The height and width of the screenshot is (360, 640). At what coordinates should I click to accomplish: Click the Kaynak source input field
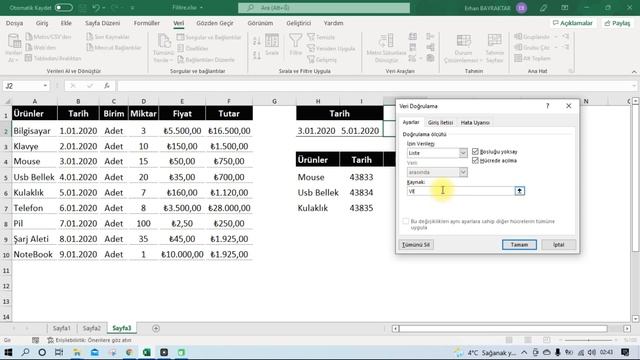461,191
